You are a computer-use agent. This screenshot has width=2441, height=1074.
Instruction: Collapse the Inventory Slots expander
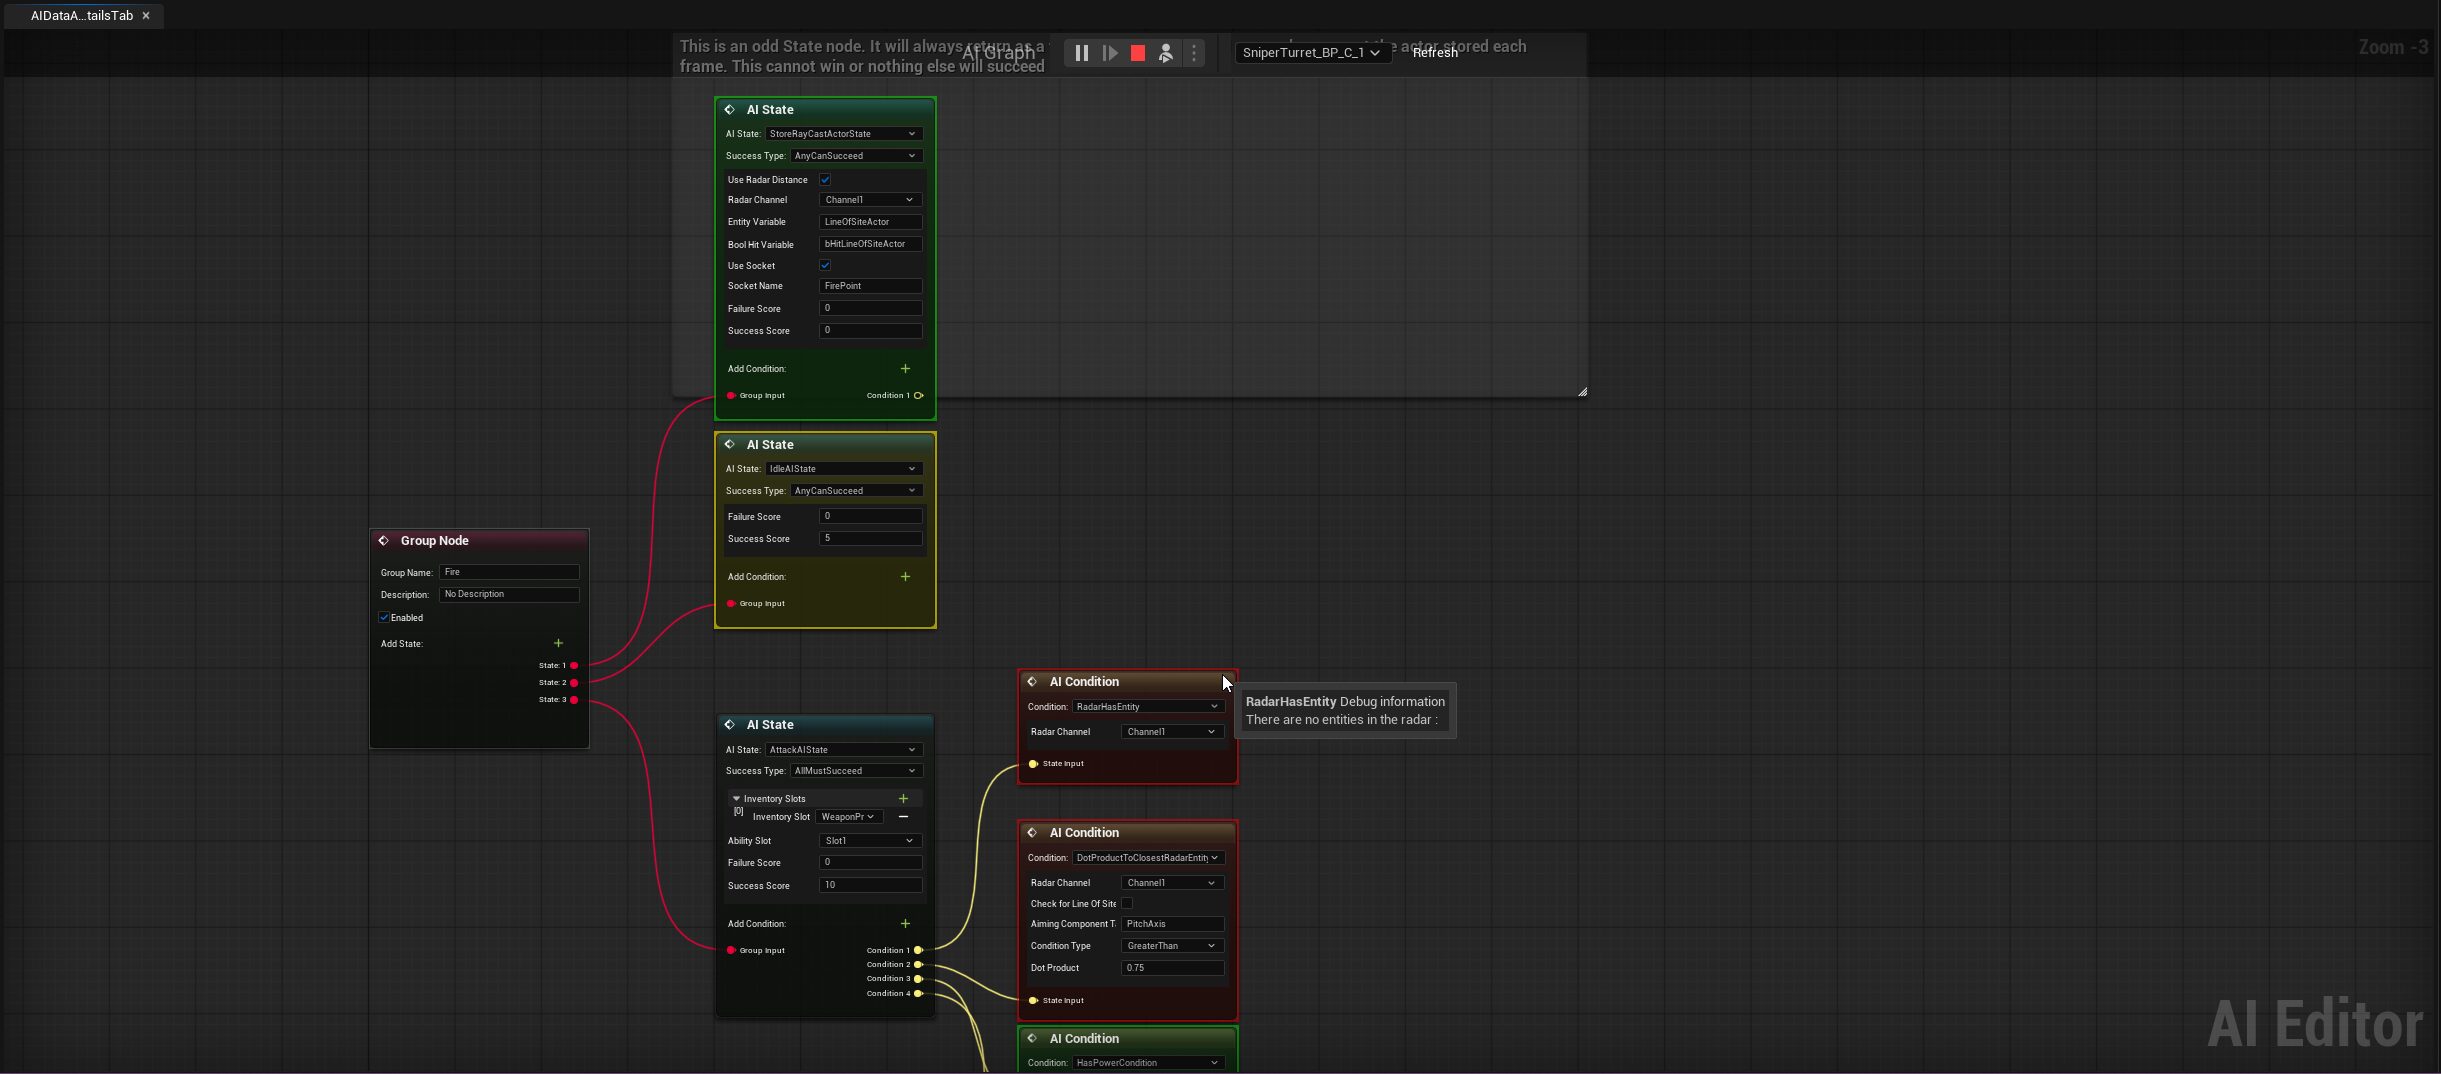[x=737, y=799]
